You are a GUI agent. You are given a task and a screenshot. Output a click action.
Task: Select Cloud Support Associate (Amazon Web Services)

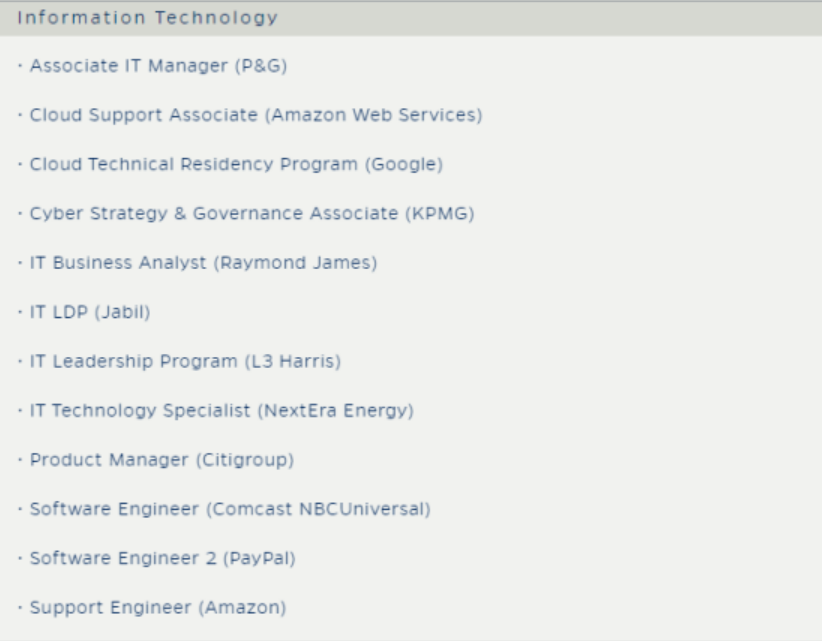point(256,116)
